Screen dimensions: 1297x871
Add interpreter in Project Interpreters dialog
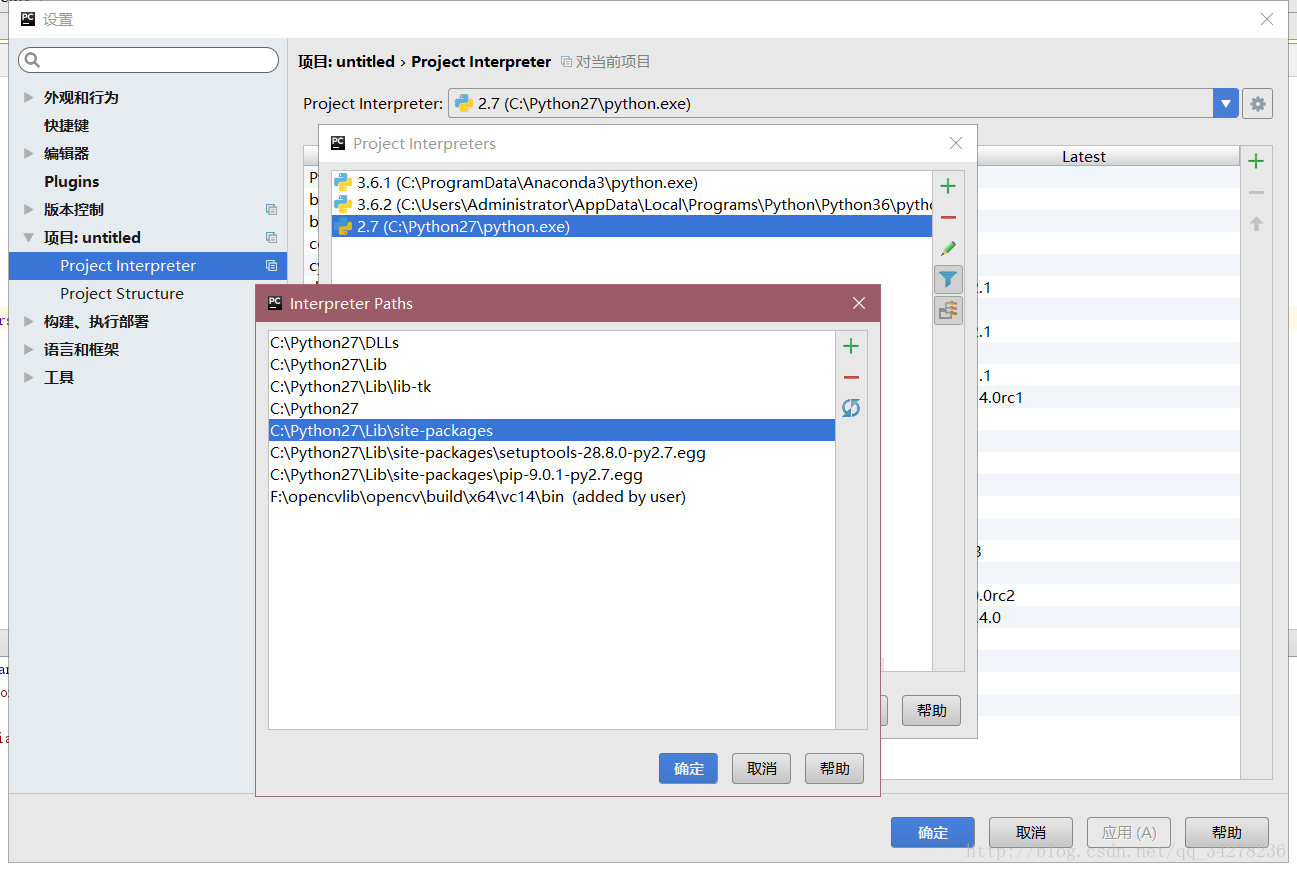coord(948,186)
